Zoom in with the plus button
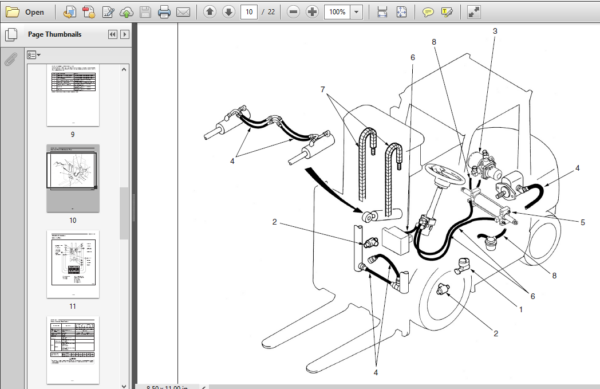Image resolution: width=600 pixels, height=389 pixels. pos(312,12)
